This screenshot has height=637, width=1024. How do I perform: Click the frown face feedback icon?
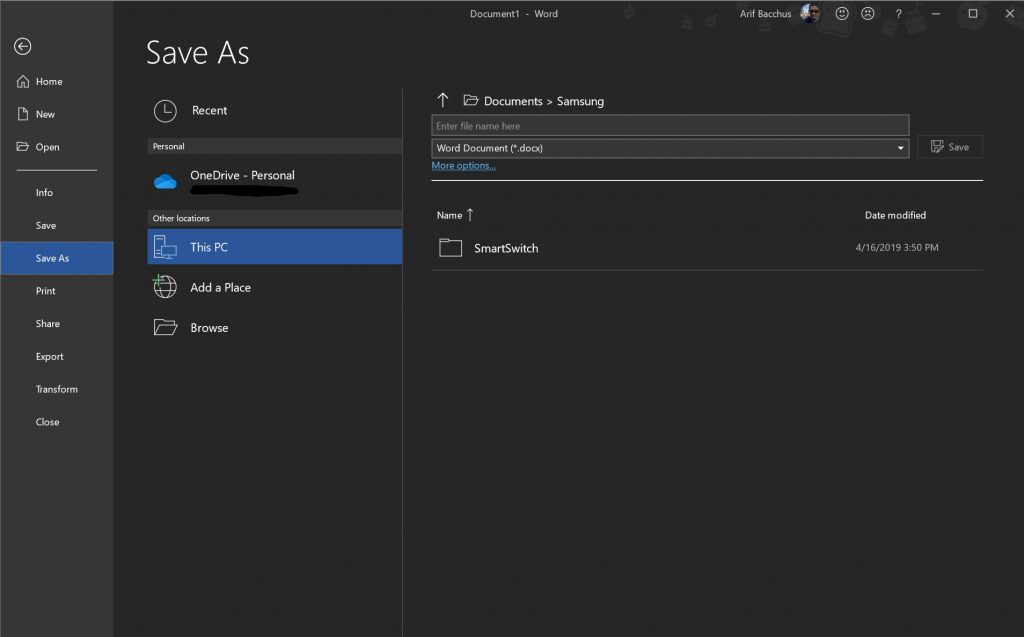pyautogui.click(x=868, y=14)
